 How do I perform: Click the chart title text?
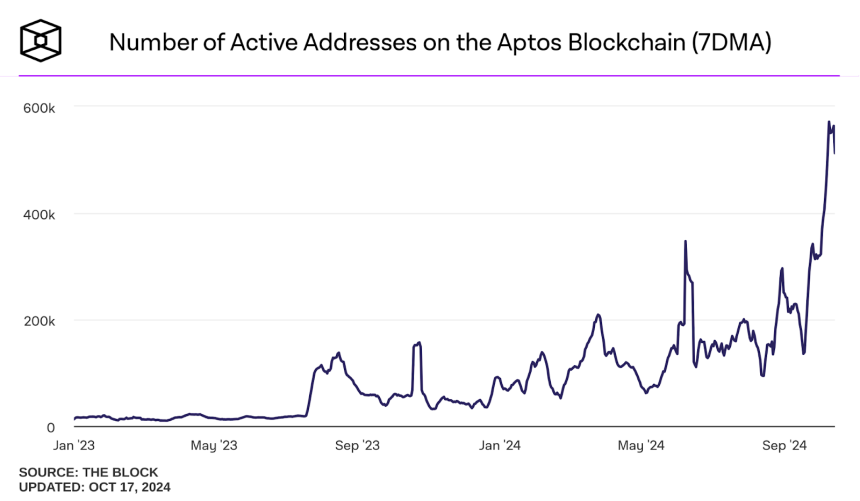440,42
